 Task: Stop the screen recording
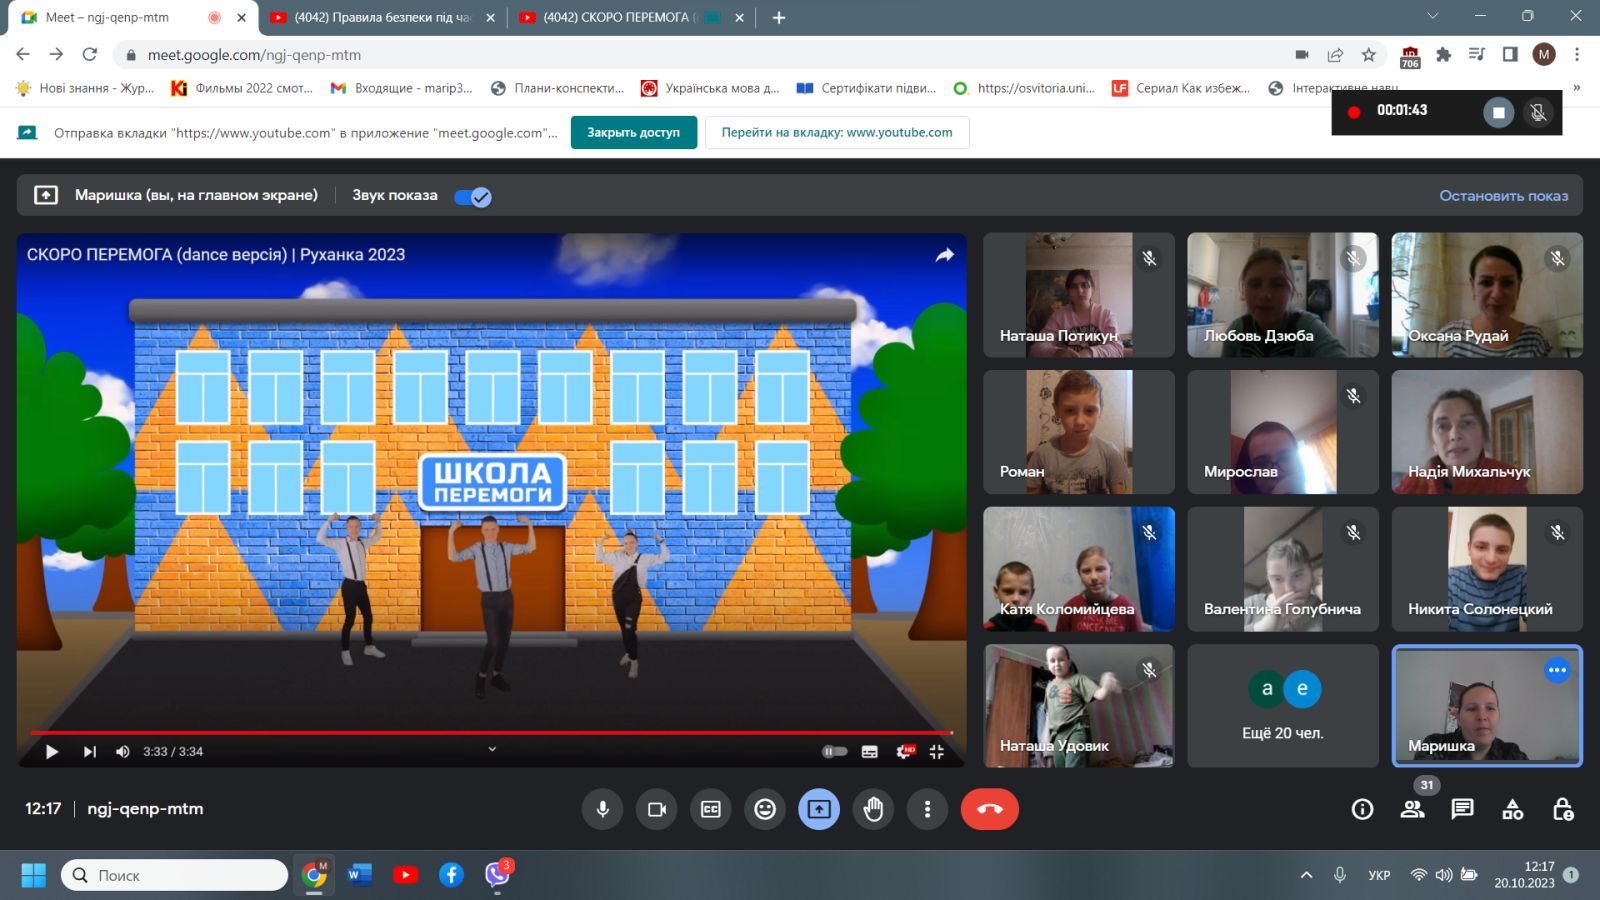(x=1498, y=112)
